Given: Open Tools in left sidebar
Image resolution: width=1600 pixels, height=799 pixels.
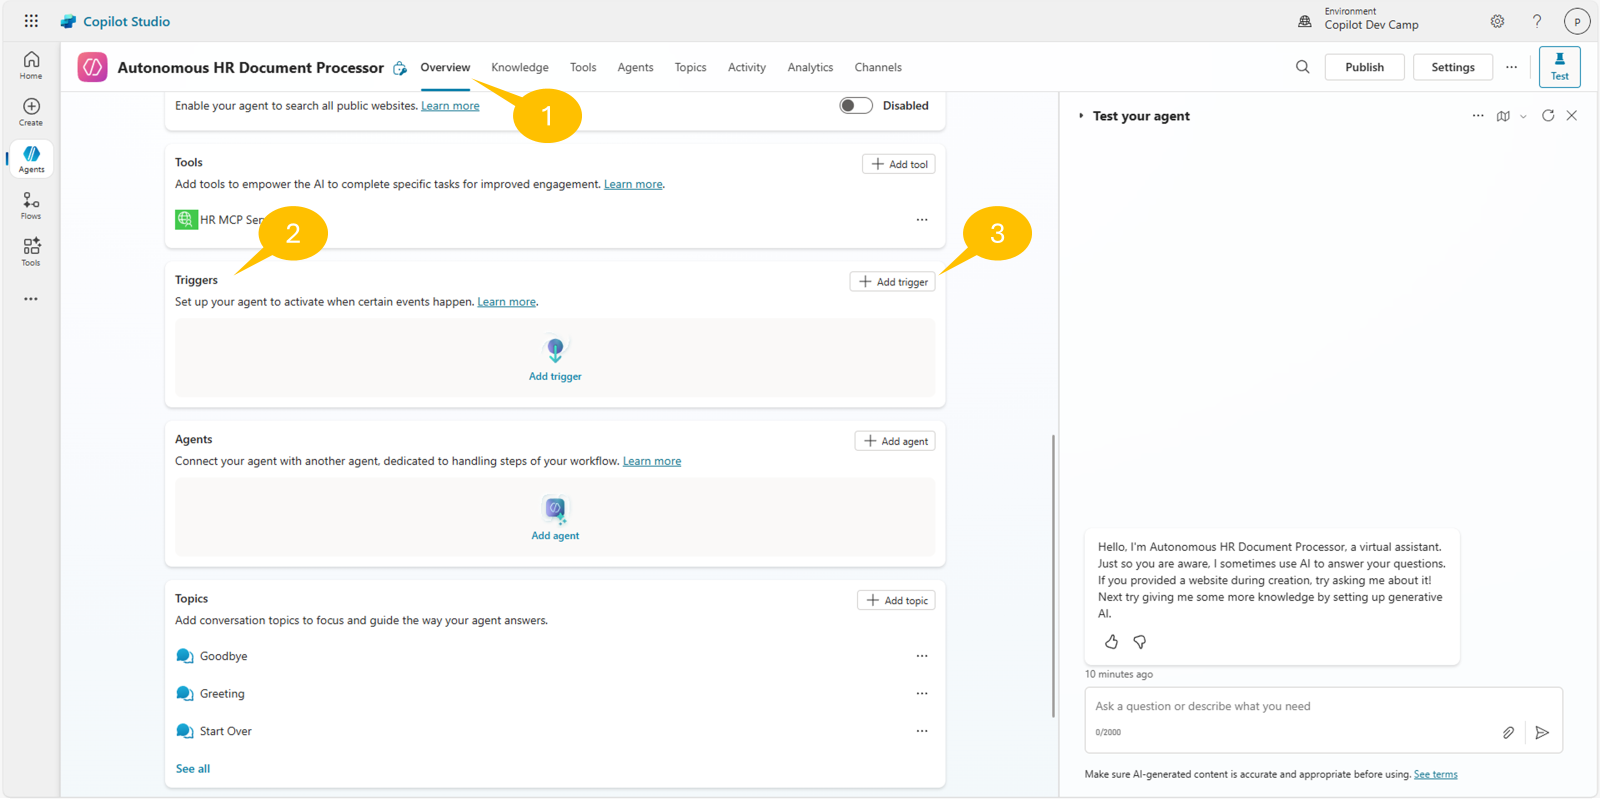Looking at the screenshot, I should [31, 252].
